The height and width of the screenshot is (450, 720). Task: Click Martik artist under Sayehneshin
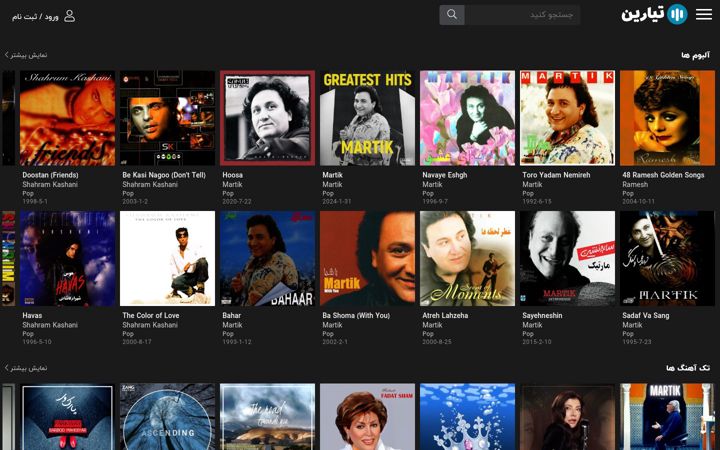532,325
